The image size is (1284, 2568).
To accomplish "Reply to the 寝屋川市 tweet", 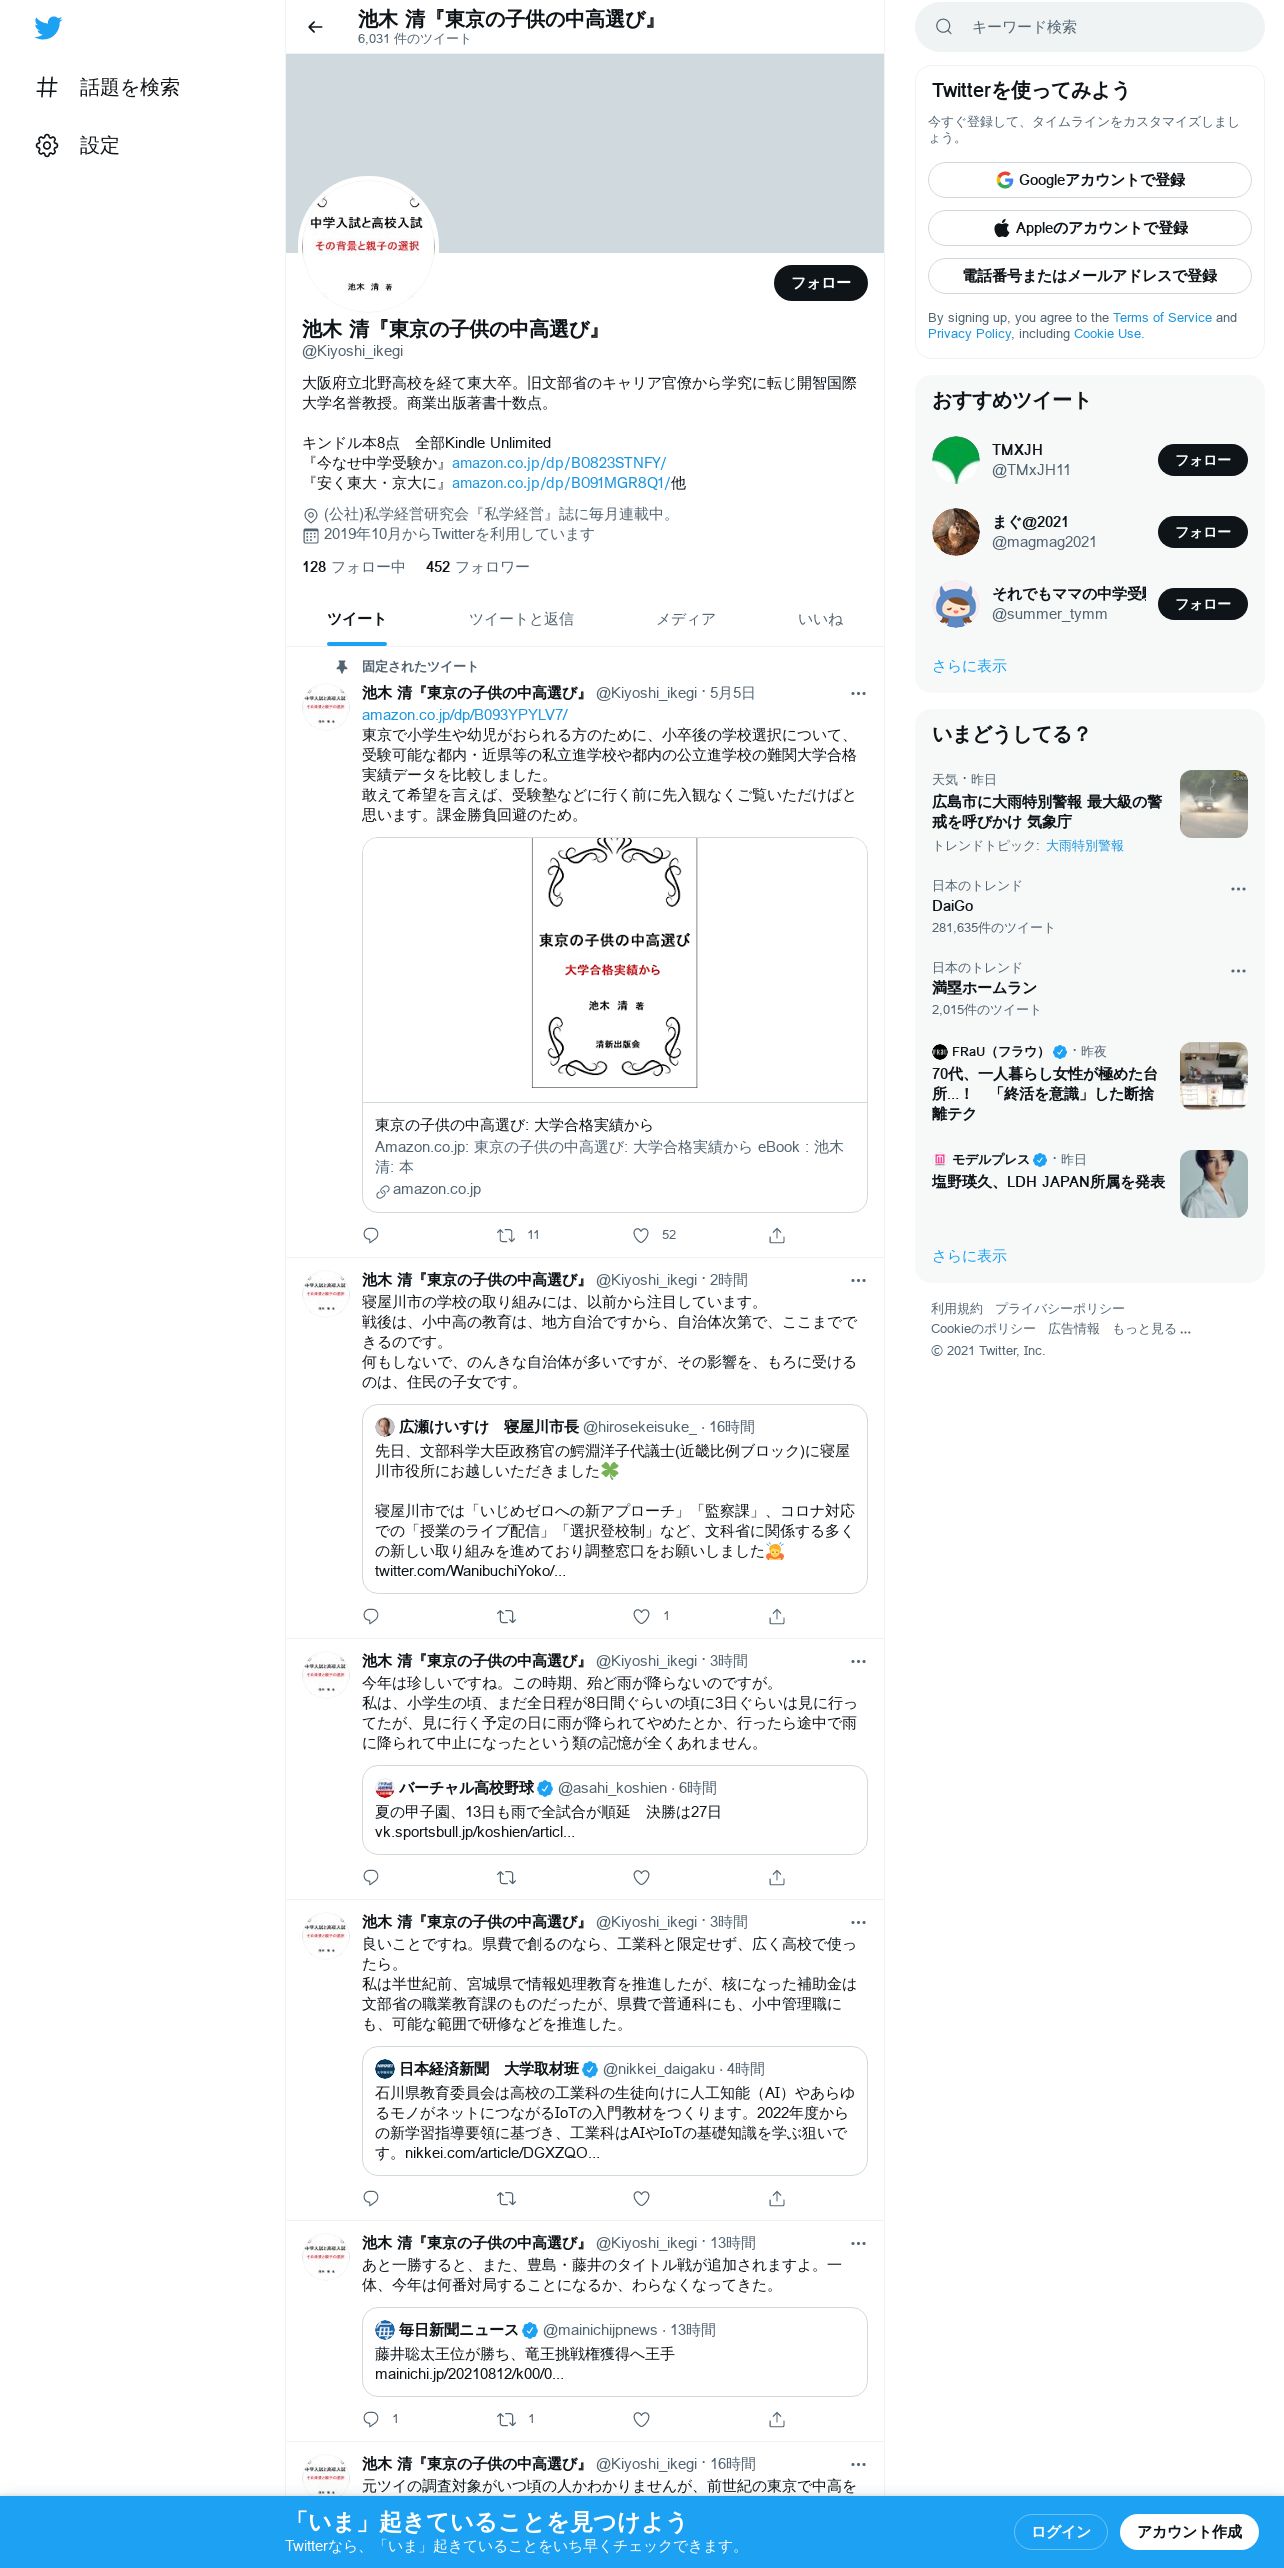I will 371,1616.
